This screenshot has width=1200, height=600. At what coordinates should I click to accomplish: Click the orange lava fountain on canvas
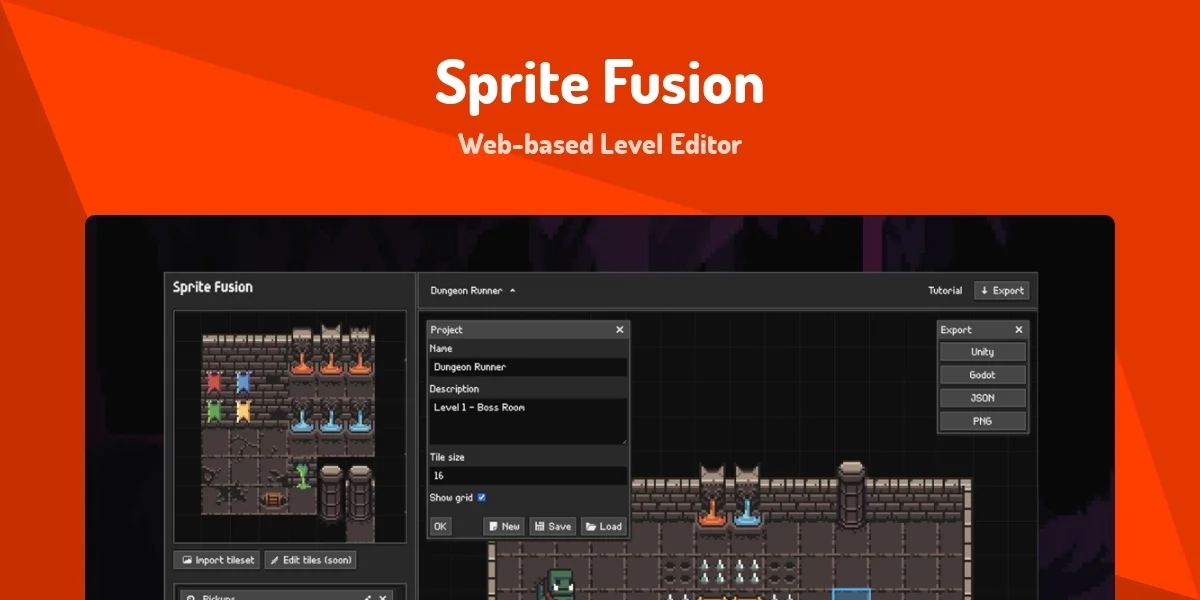click(x=711, y=510)
